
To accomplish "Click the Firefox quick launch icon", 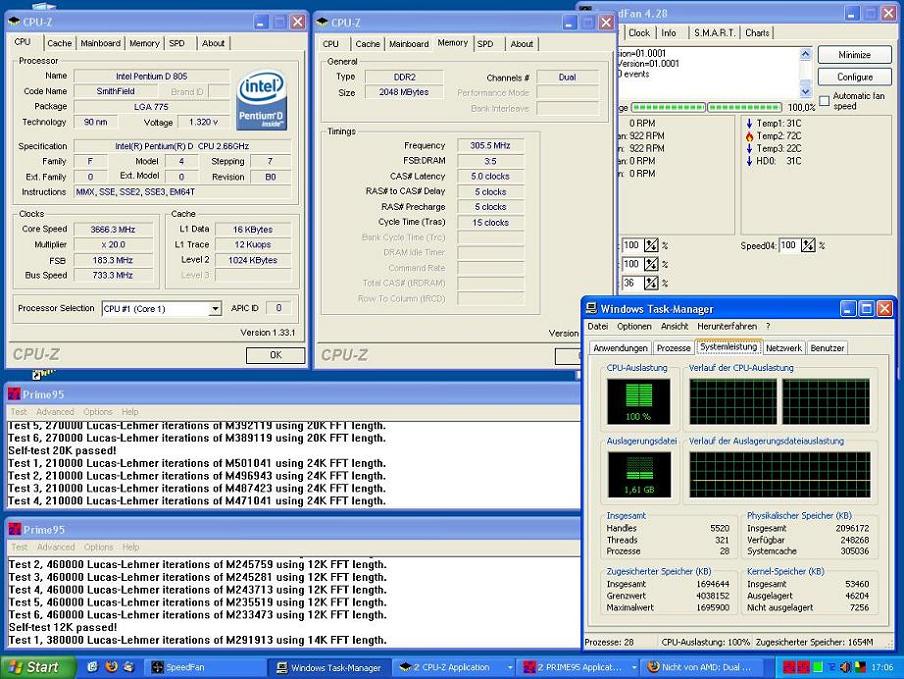I will (111, 666).
